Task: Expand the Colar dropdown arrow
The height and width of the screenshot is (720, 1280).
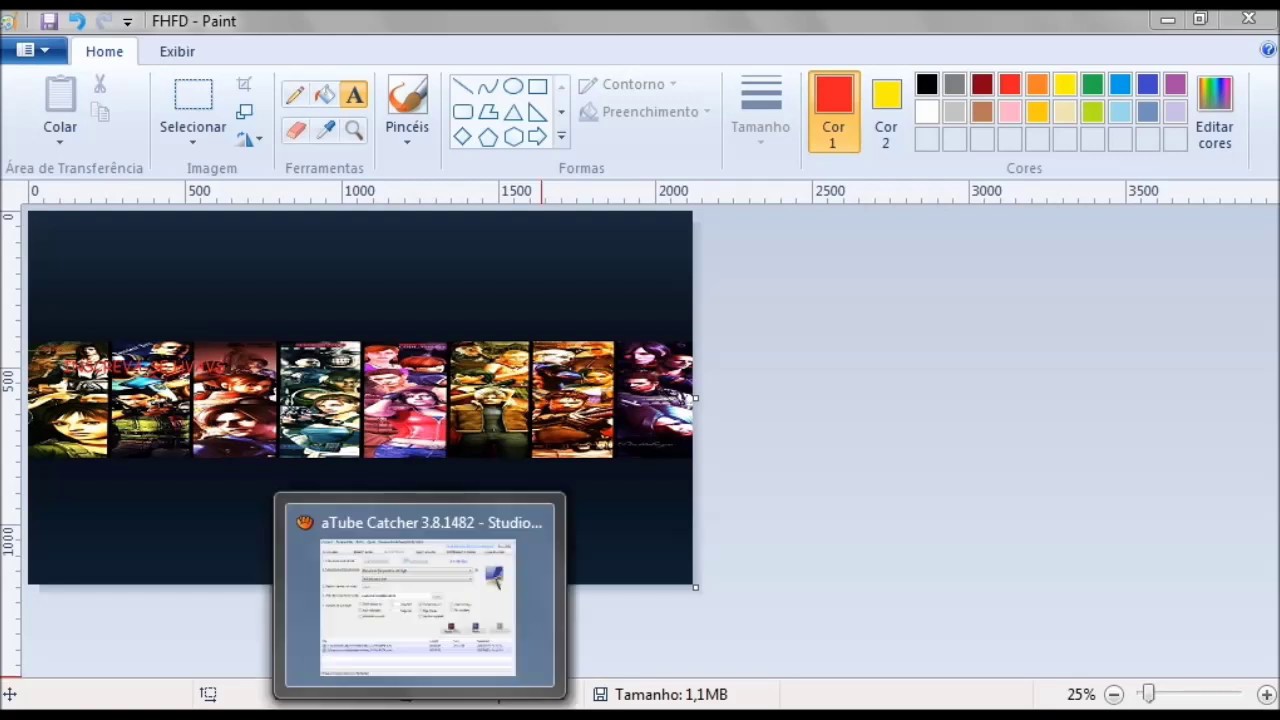Action: (60, 142)
